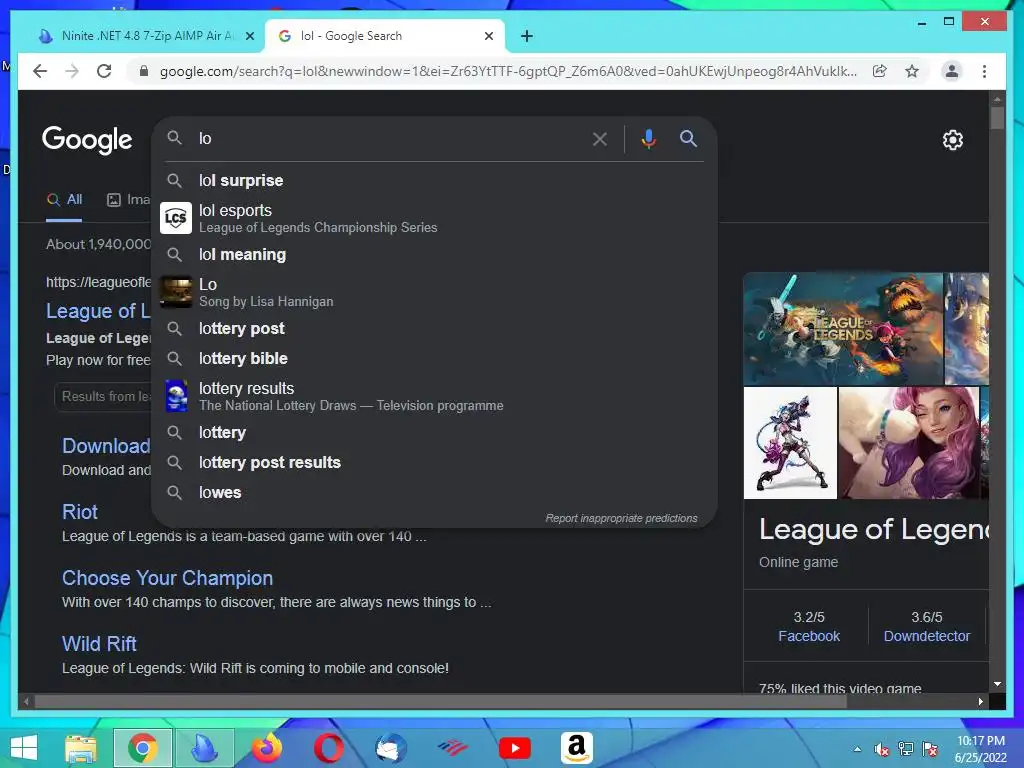This screenshot has height=768, width=1024.
Task: Open a new tab with plus button
Action: click(x=526, y=36)
